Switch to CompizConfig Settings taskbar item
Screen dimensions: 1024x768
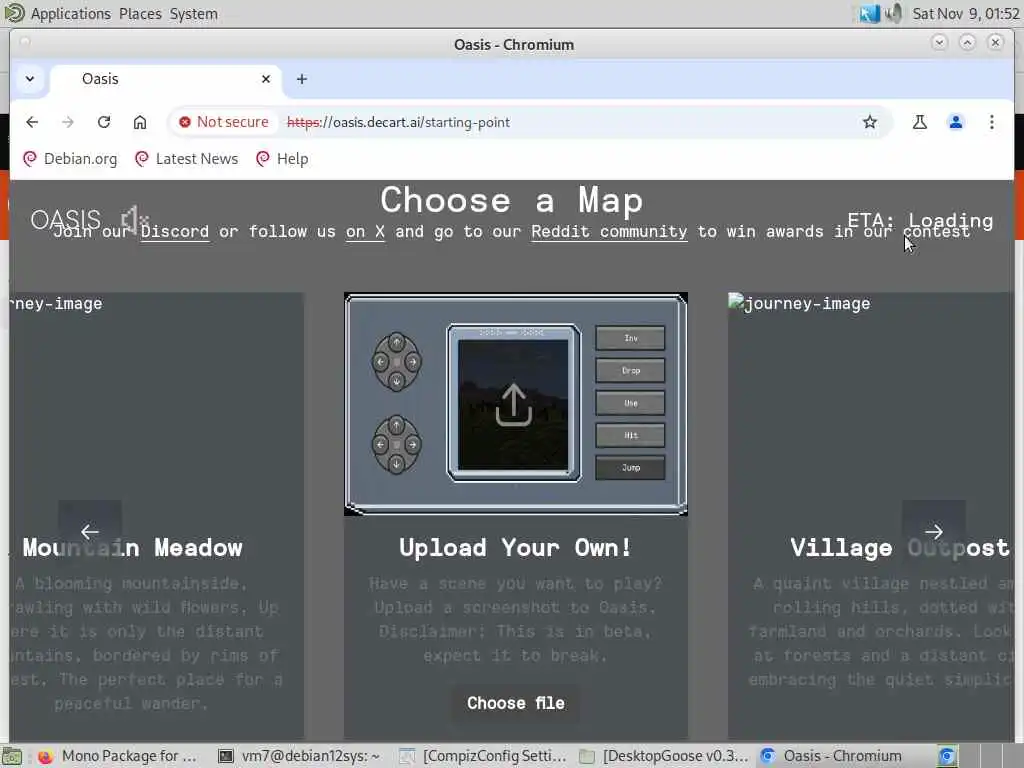pyautogui.click(x=483, y=756)
